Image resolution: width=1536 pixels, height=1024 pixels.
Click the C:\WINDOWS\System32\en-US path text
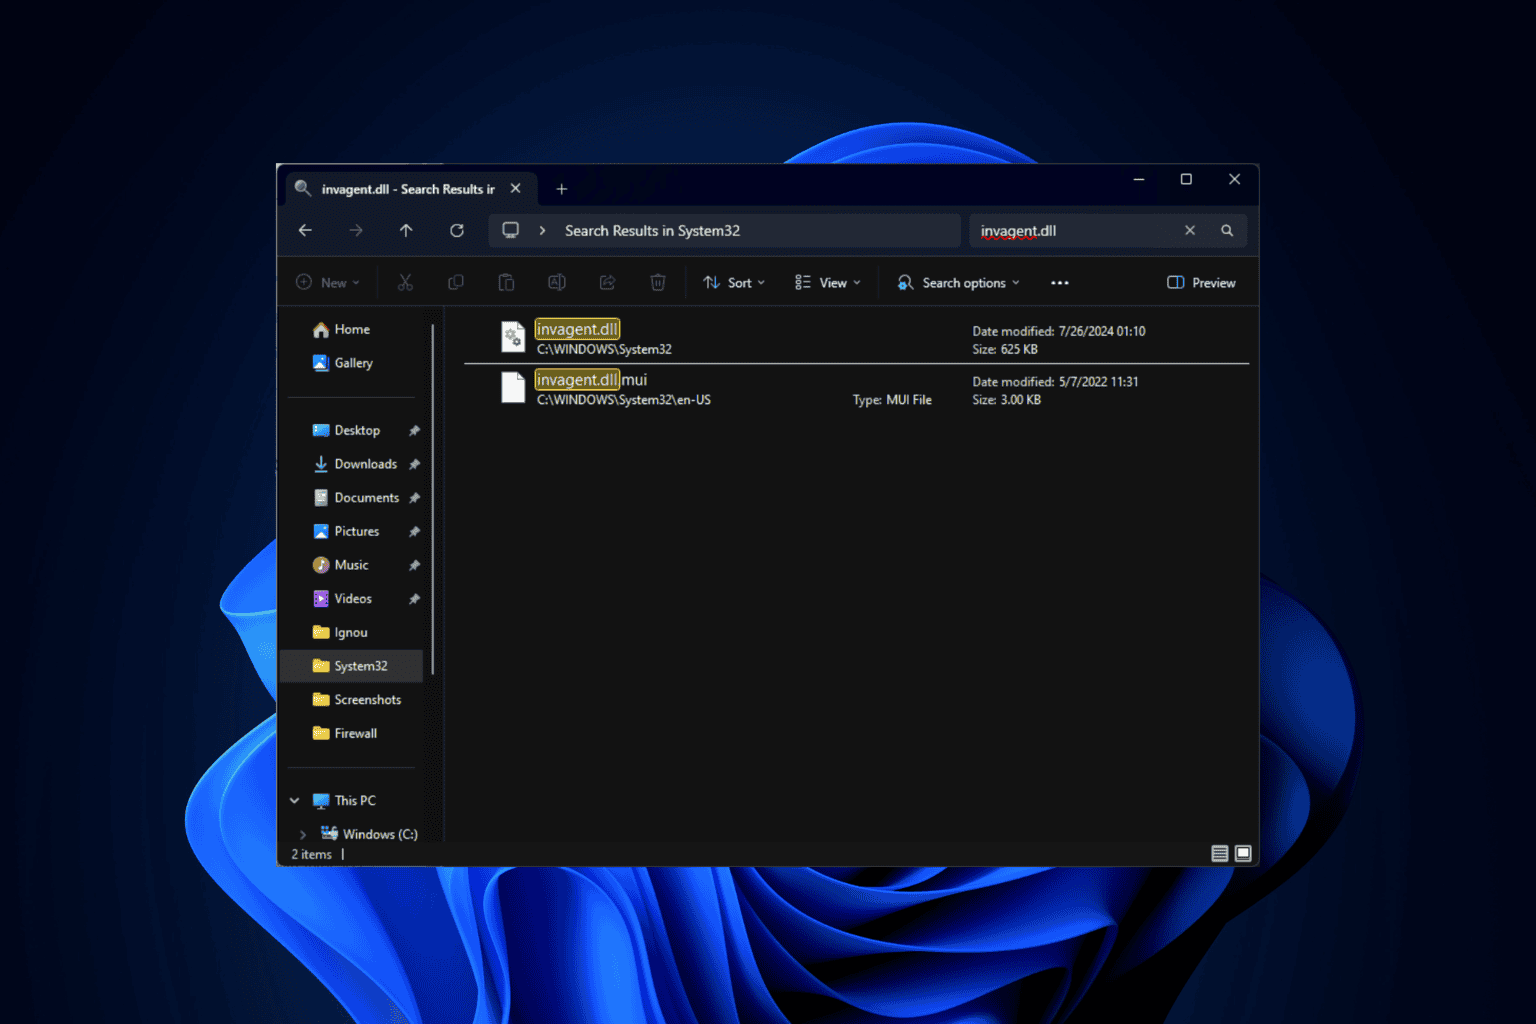pos(624,400)
